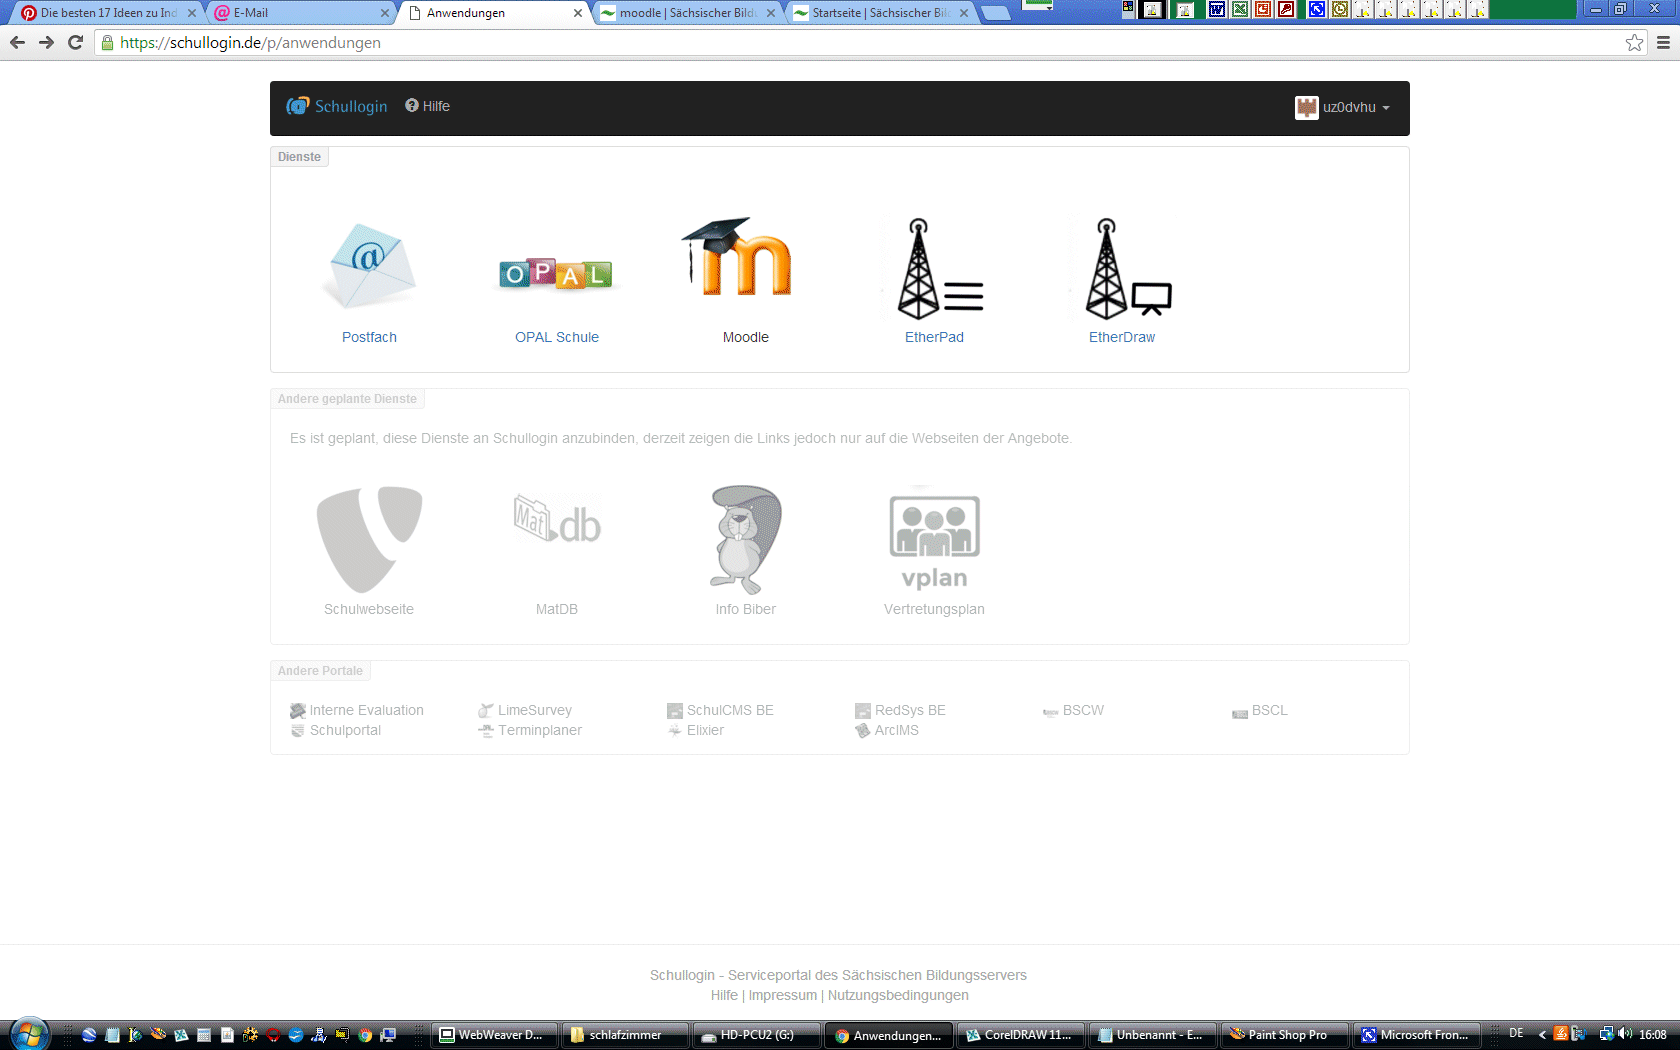Open the schlafzimmer folder from the taskbar
The height and width of the screenshot is (1050, 1680).
(625, 1035)
